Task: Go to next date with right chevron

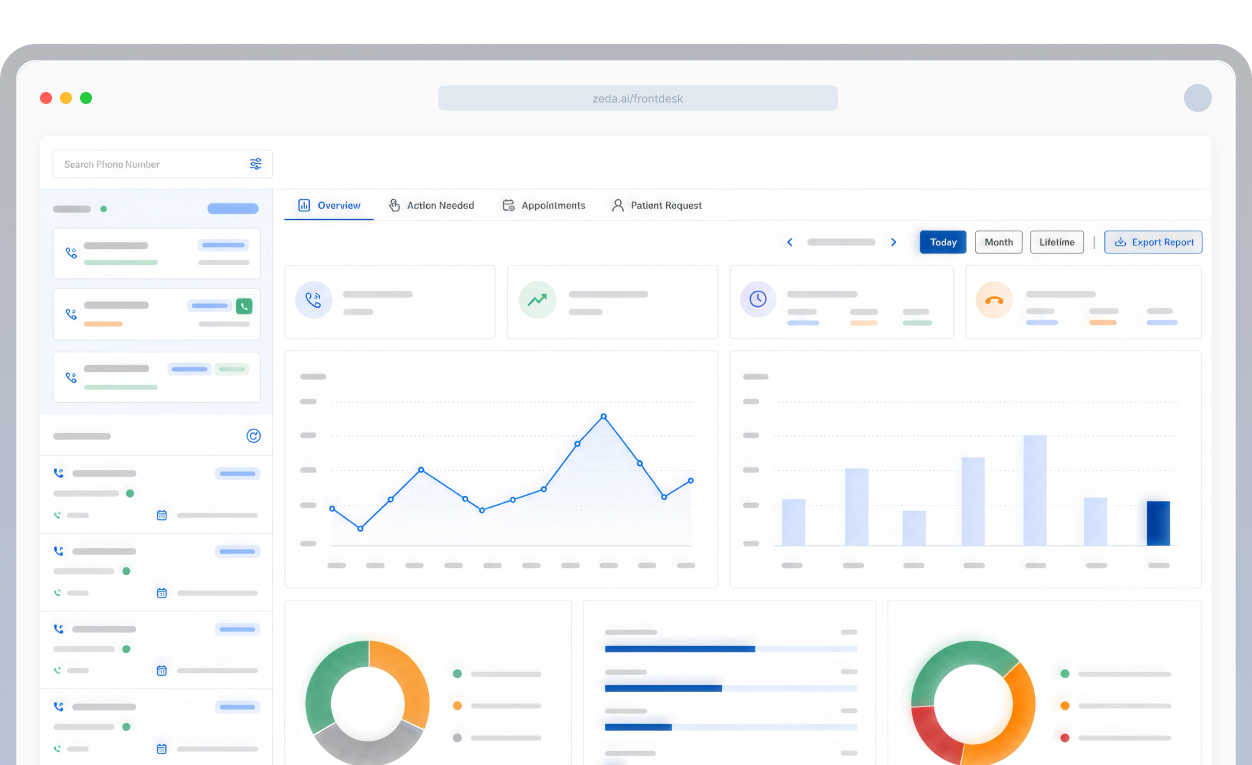Action: click(894, 242)
